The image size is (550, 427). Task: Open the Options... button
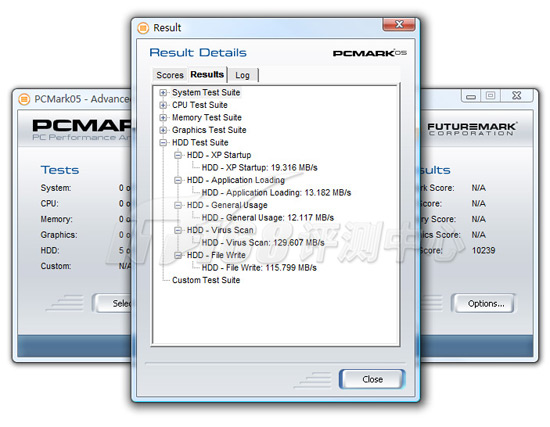(x=486, y=303)
